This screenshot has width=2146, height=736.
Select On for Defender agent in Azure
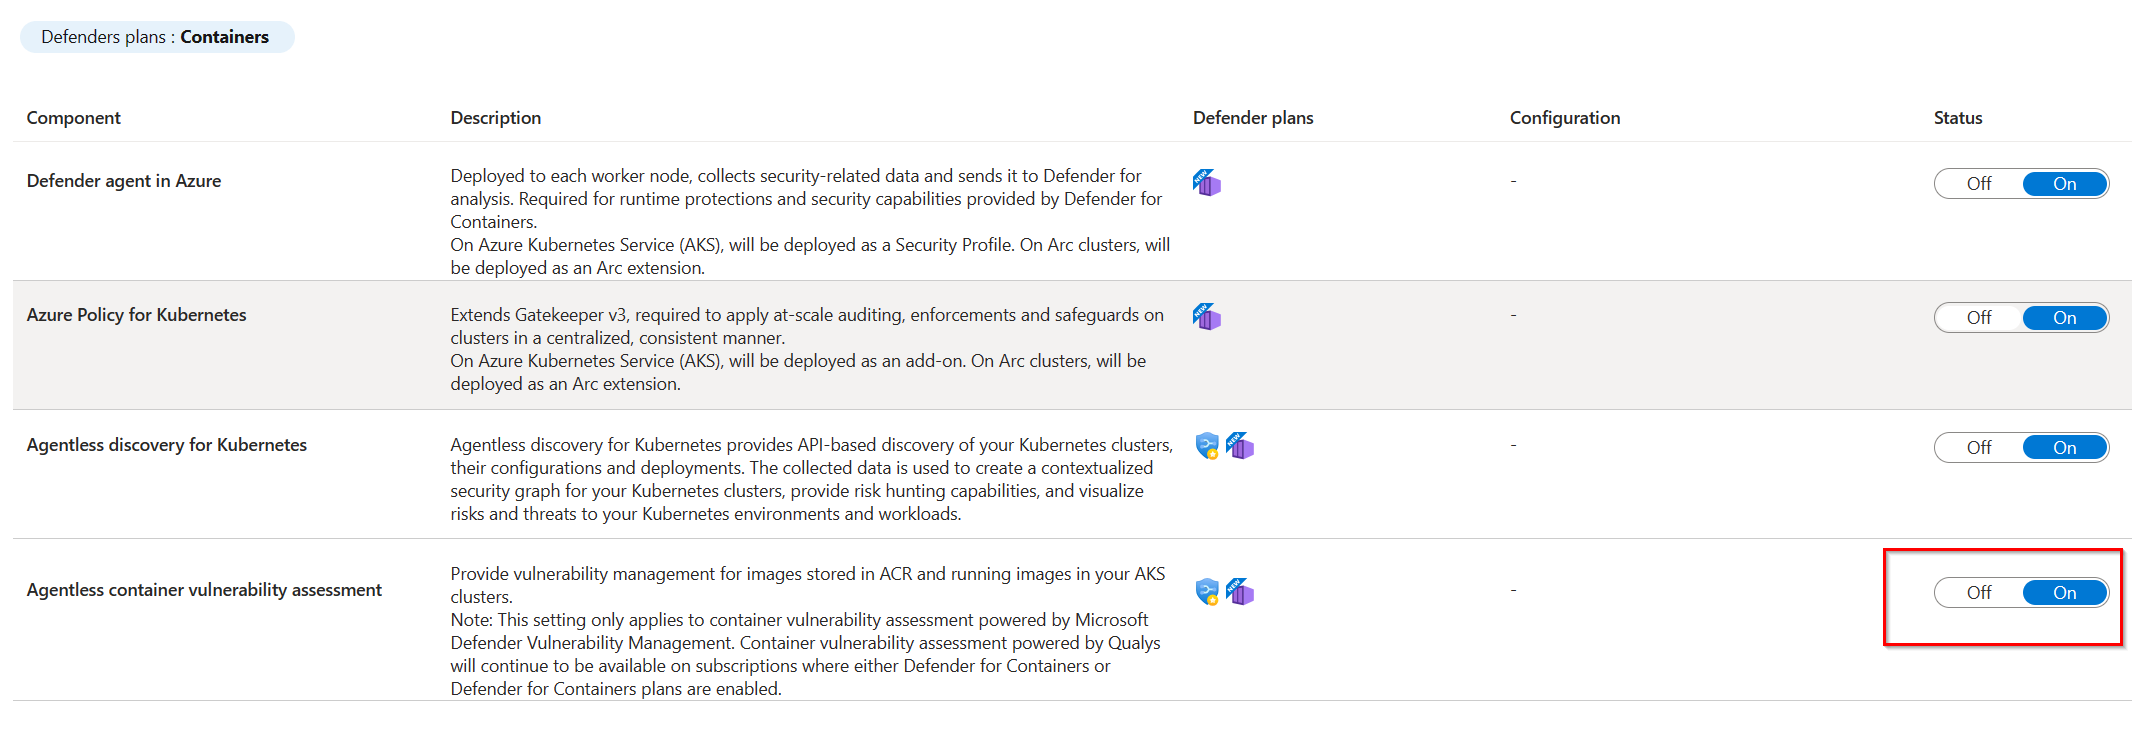(x=2065, y=184)
